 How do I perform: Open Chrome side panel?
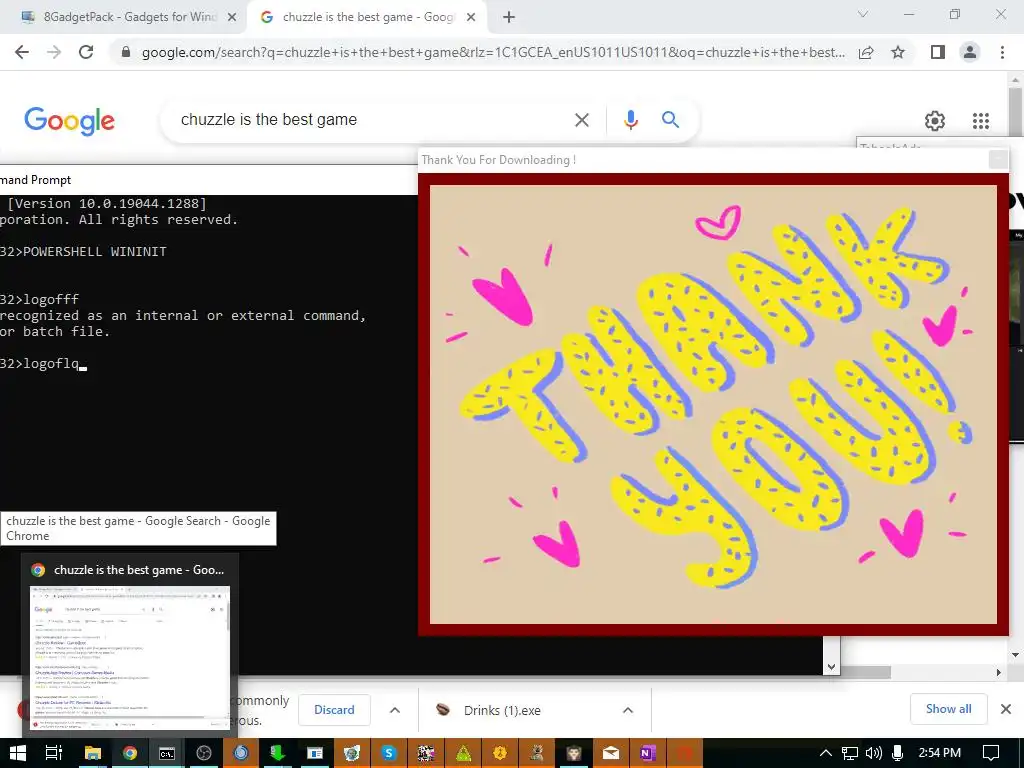[938, 52]
